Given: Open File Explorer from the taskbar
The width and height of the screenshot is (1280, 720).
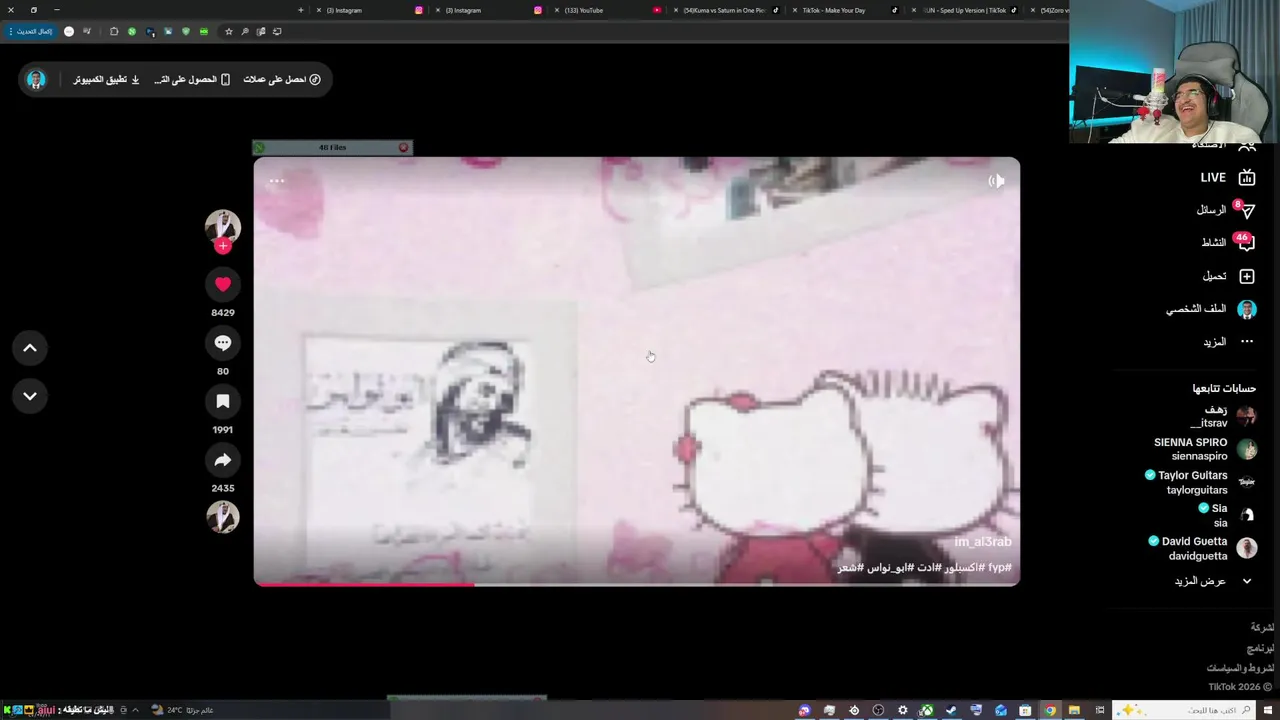Looking at the screenshot, I should pyautogui.click(x=1074, y=710).
